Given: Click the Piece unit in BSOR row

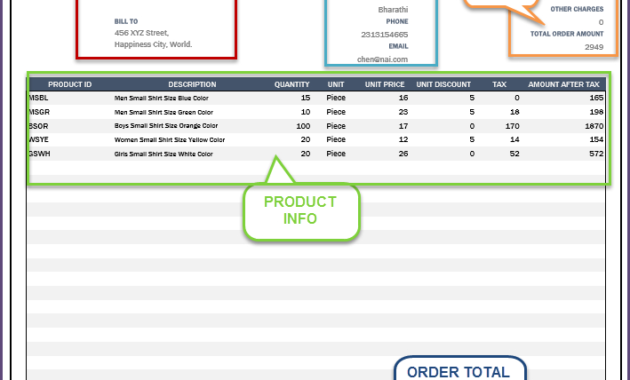Looking at the screenshot, I should tap(336, 126).
